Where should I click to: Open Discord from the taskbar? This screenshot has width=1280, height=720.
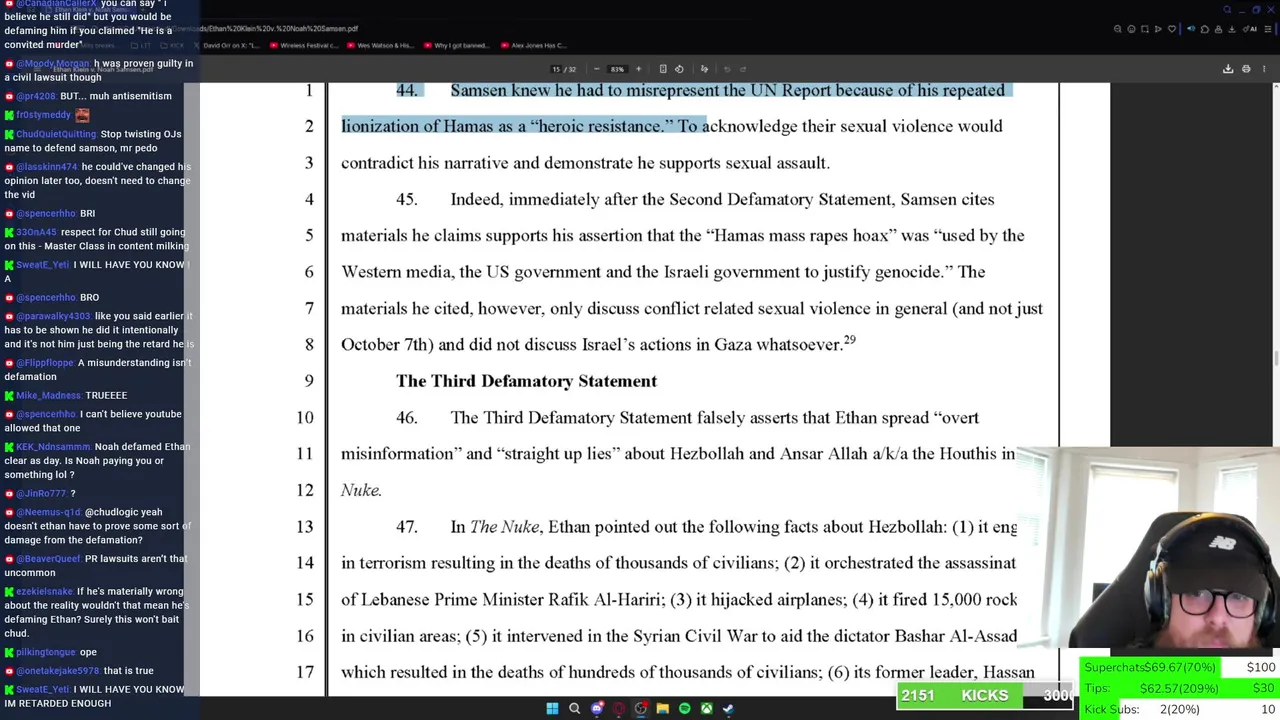[x=597, y=708]
